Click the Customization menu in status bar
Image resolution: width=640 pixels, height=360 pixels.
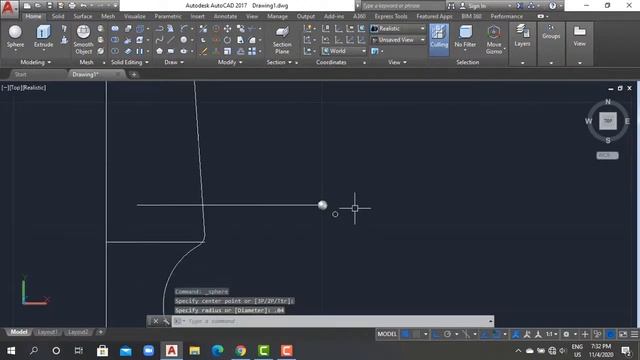(x=635, y=334)
